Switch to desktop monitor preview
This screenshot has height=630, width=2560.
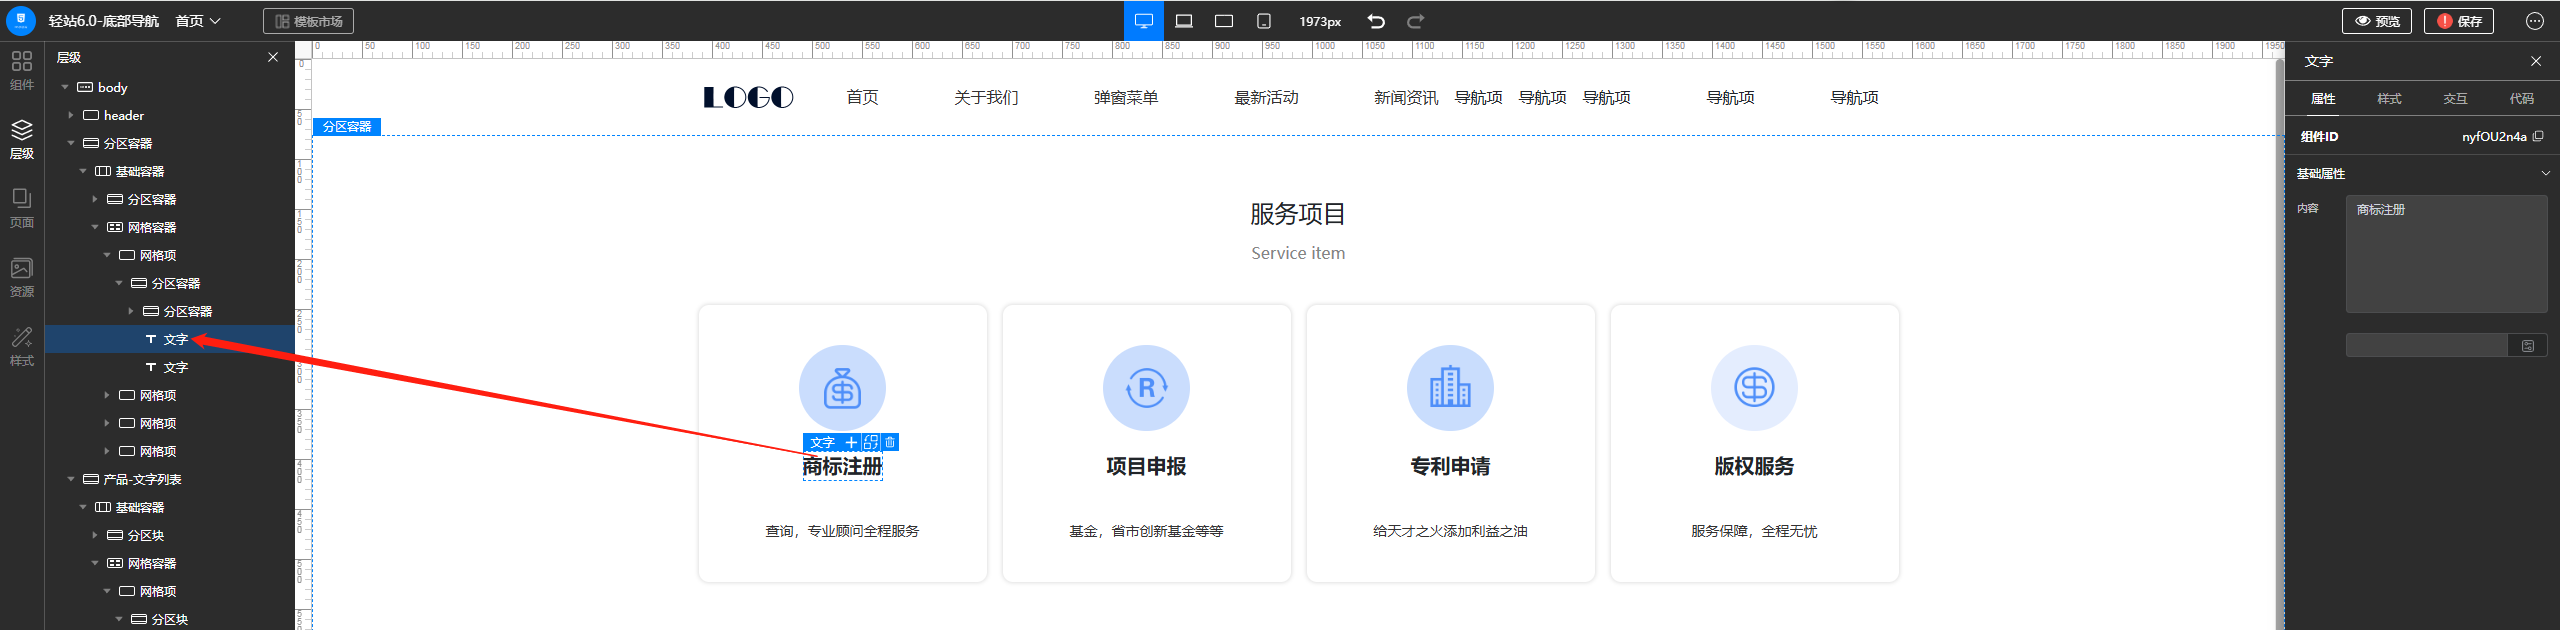tap(1144, 21)
